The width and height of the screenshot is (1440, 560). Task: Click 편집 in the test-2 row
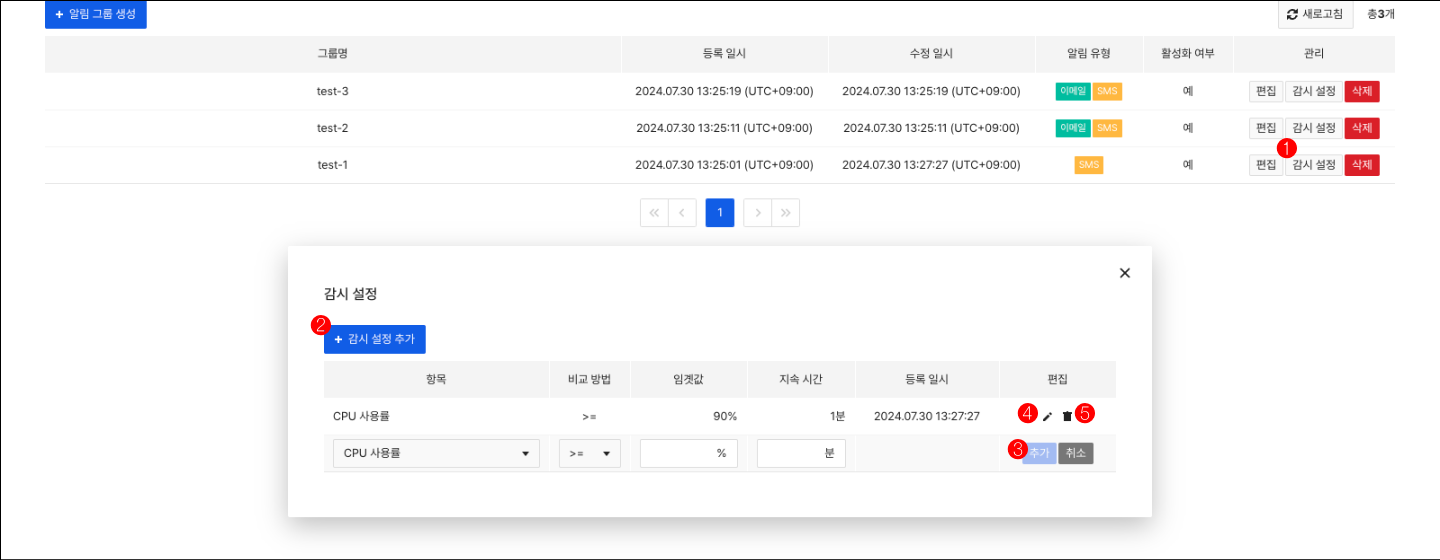pos(1266,128)
